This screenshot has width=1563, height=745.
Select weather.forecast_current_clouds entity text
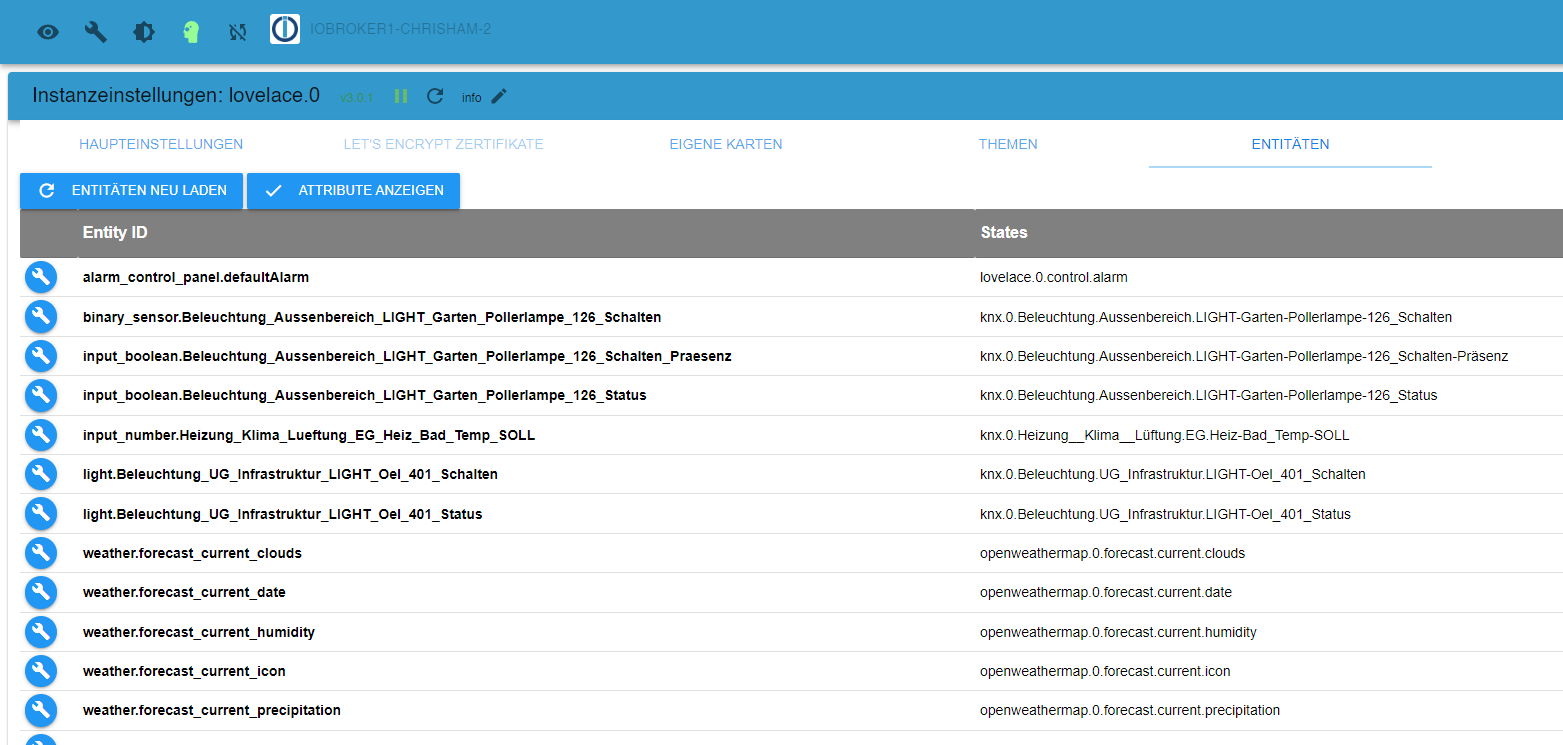click(192, 553)
